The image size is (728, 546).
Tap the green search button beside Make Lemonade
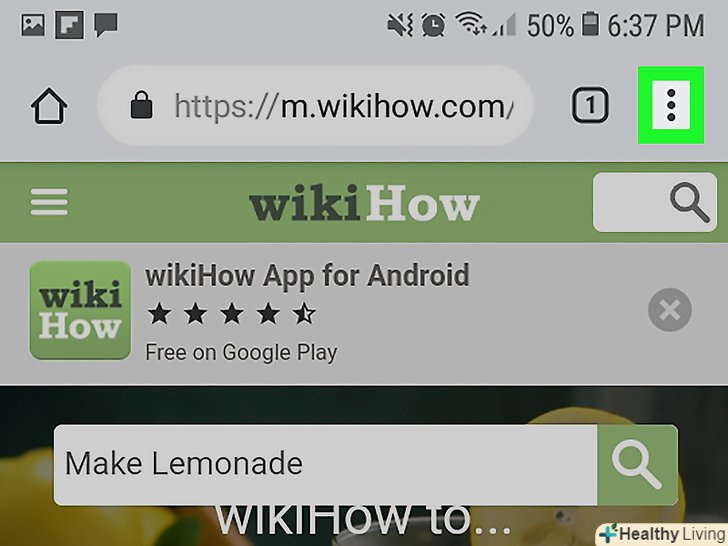[x=637, y=465]
